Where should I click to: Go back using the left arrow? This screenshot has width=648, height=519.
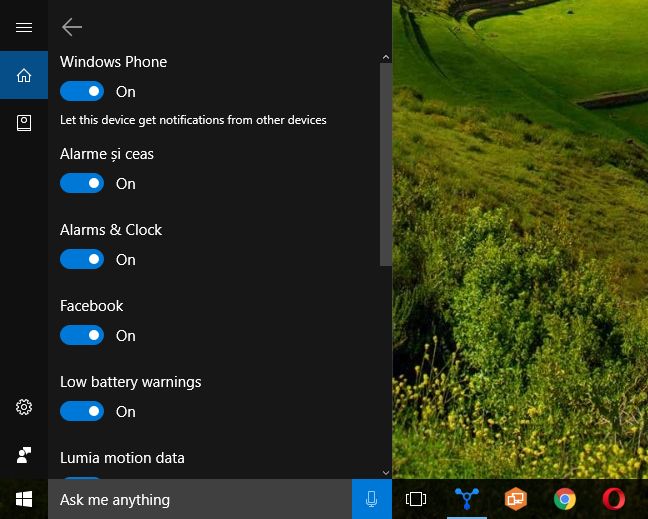pyautogui.click(x=72, y=27)
